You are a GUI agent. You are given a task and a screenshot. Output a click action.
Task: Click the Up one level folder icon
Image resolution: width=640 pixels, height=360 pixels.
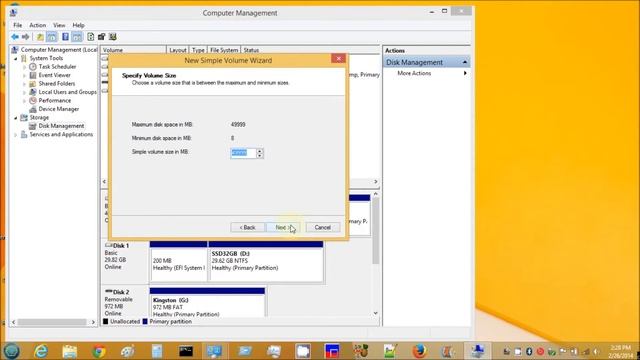click(40, 37)
